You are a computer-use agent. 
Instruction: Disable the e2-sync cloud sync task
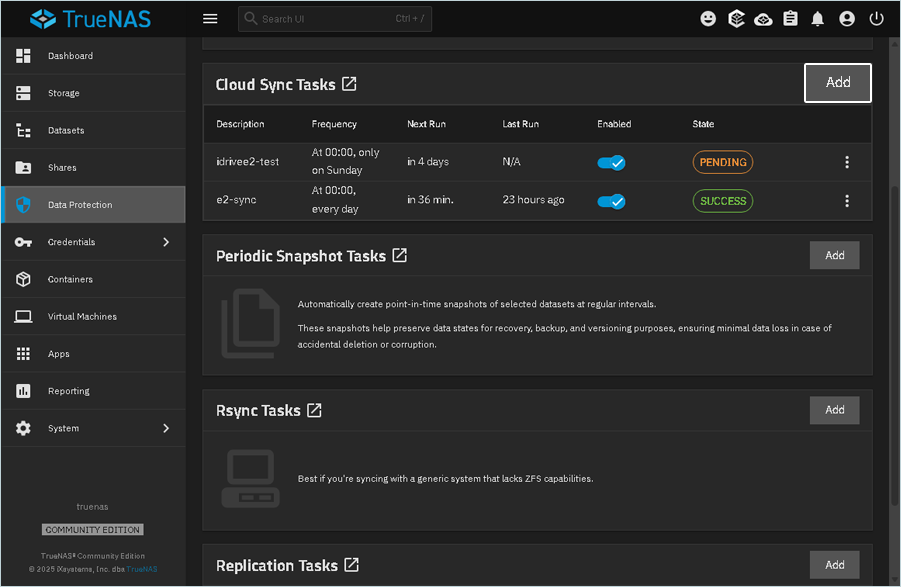click(611, 201)
